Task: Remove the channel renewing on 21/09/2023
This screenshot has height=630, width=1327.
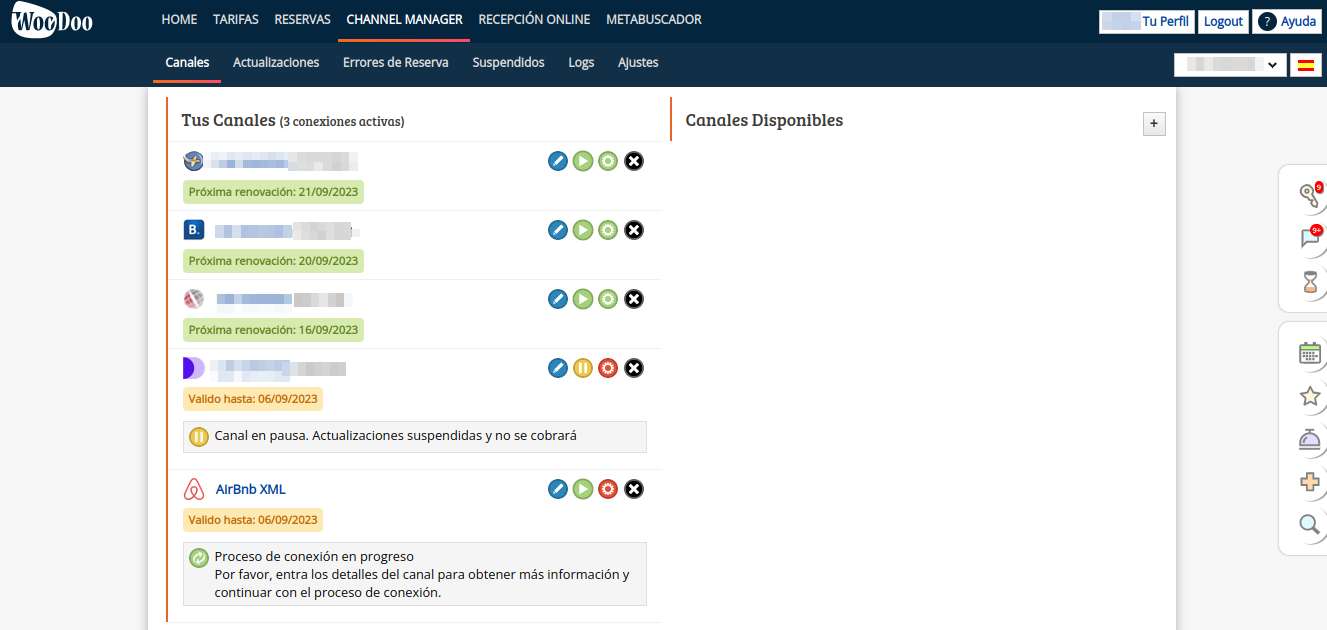Action: coord(634,161)
